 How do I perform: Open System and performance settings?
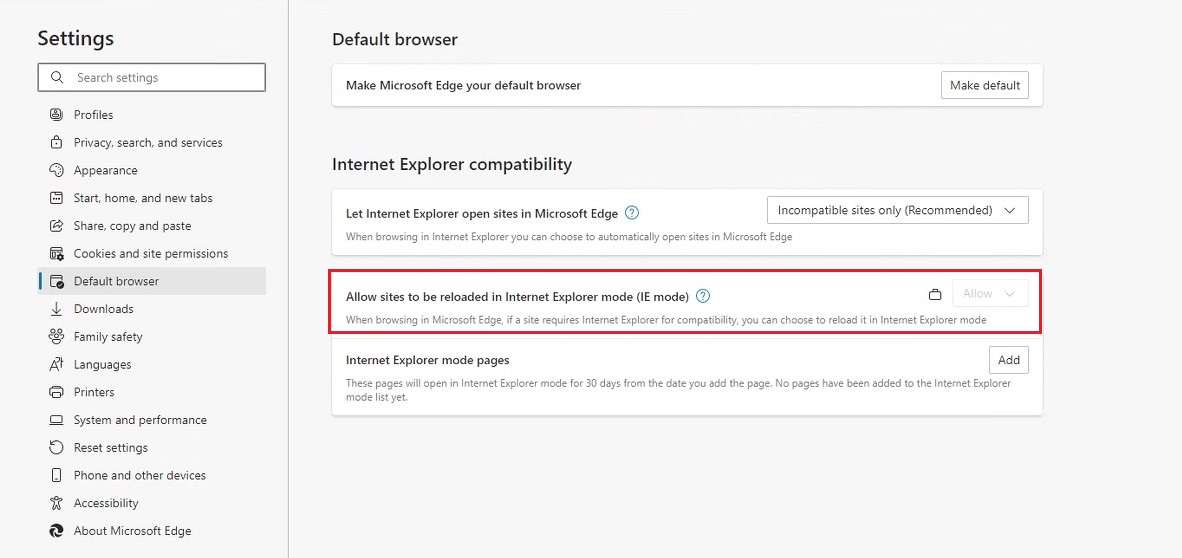[x=152, y=420]
